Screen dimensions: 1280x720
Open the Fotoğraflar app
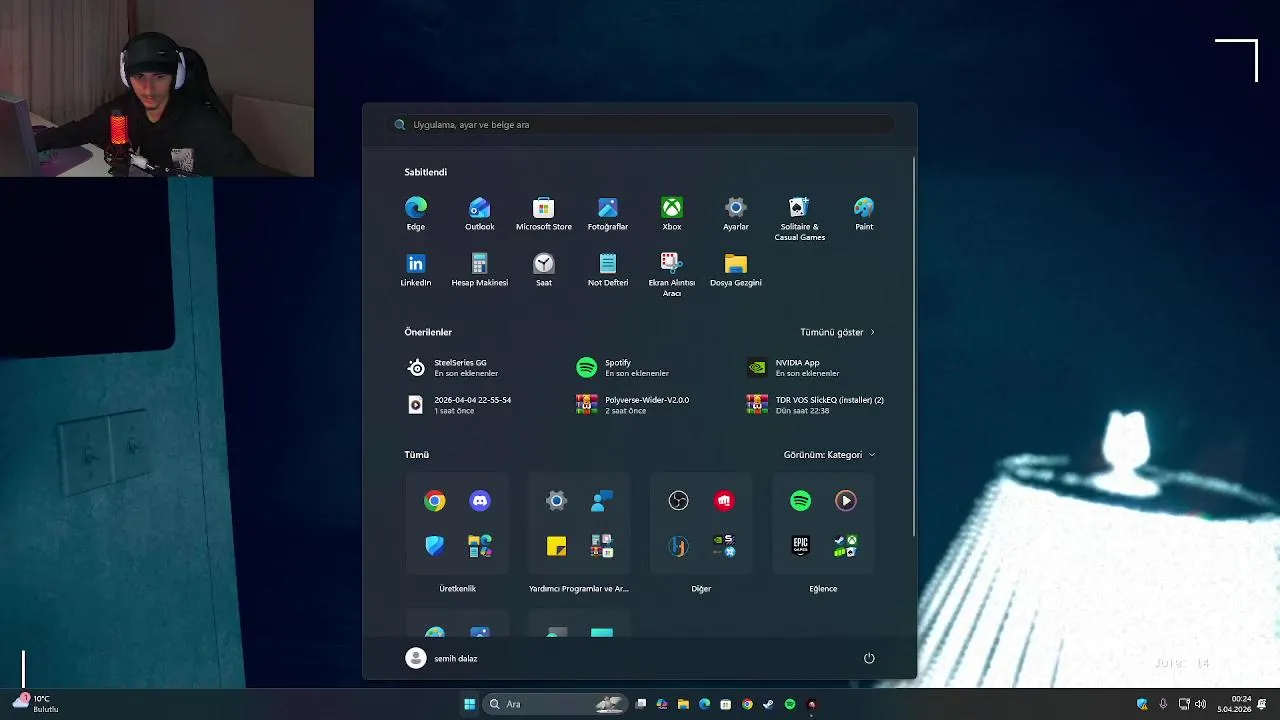(608, 214)
